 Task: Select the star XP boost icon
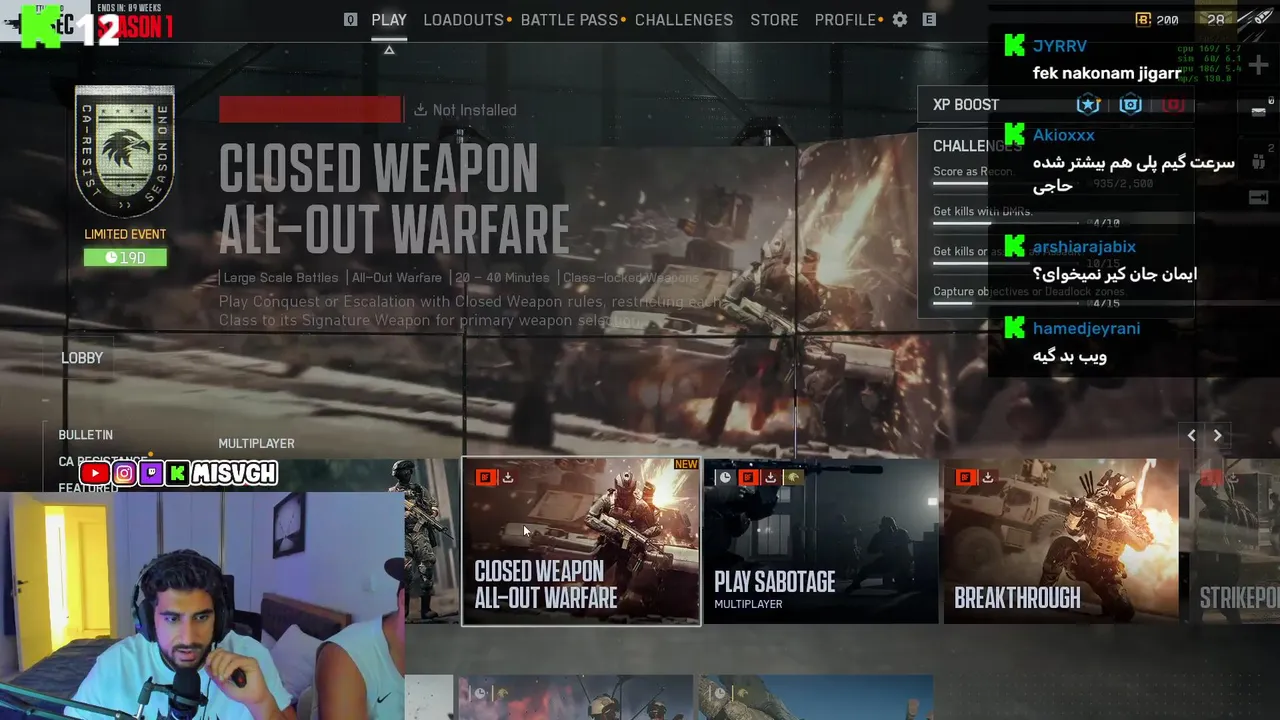1088,104
